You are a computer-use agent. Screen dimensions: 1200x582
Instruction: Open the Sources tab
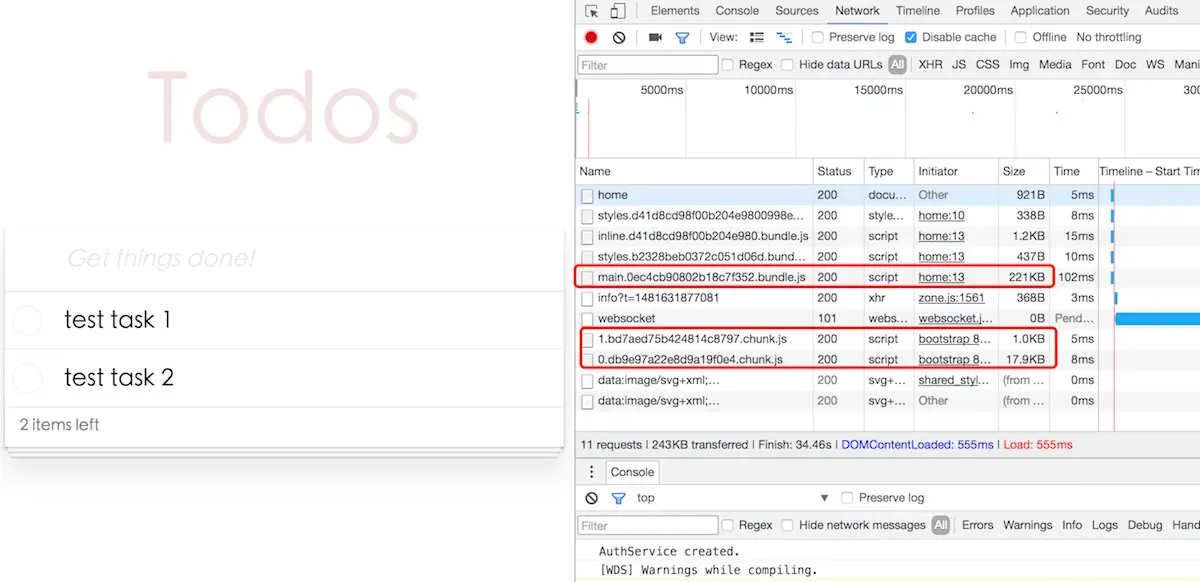pyautogui.click(x=797, y=11)
